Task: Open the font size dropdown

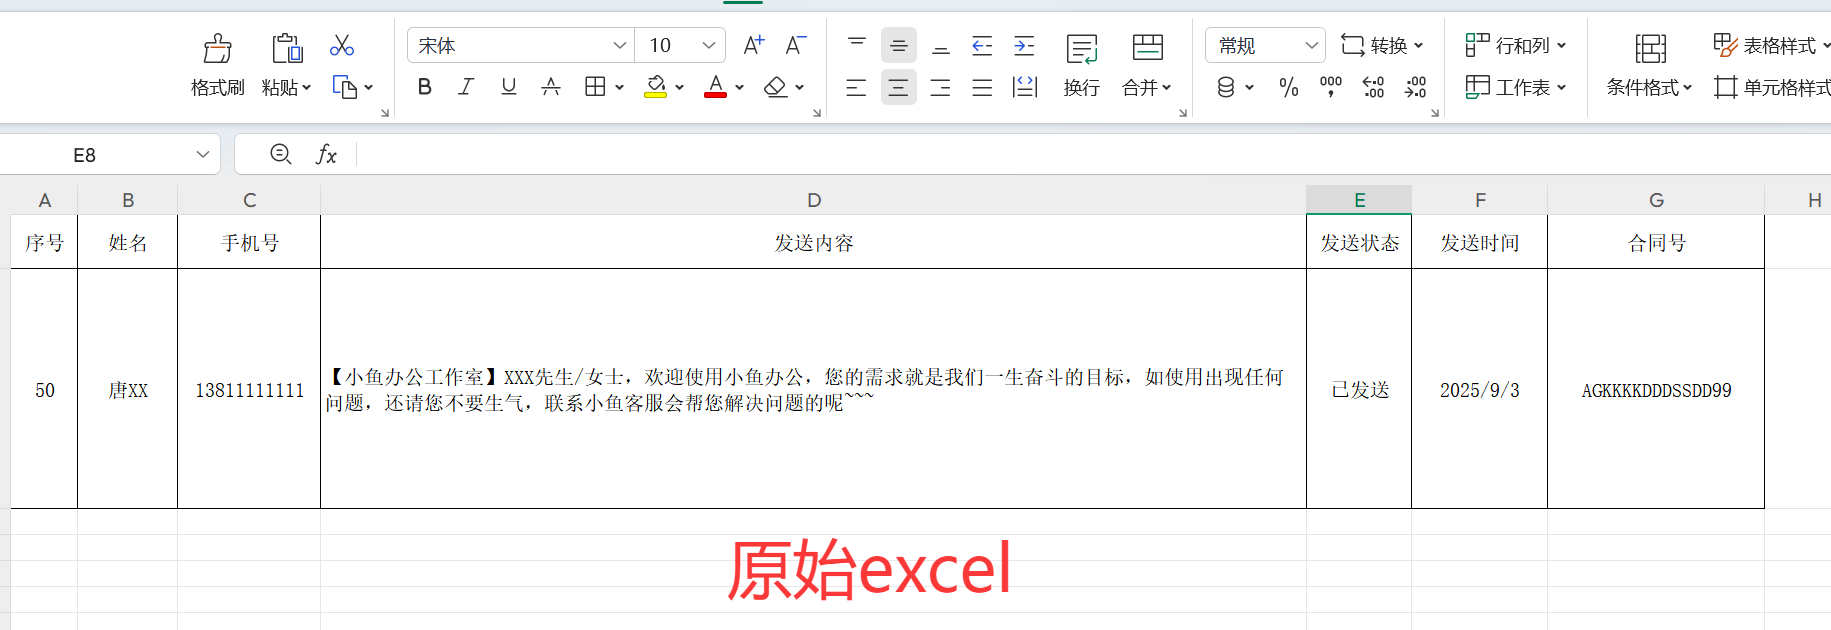Action: tap(708, 45)
